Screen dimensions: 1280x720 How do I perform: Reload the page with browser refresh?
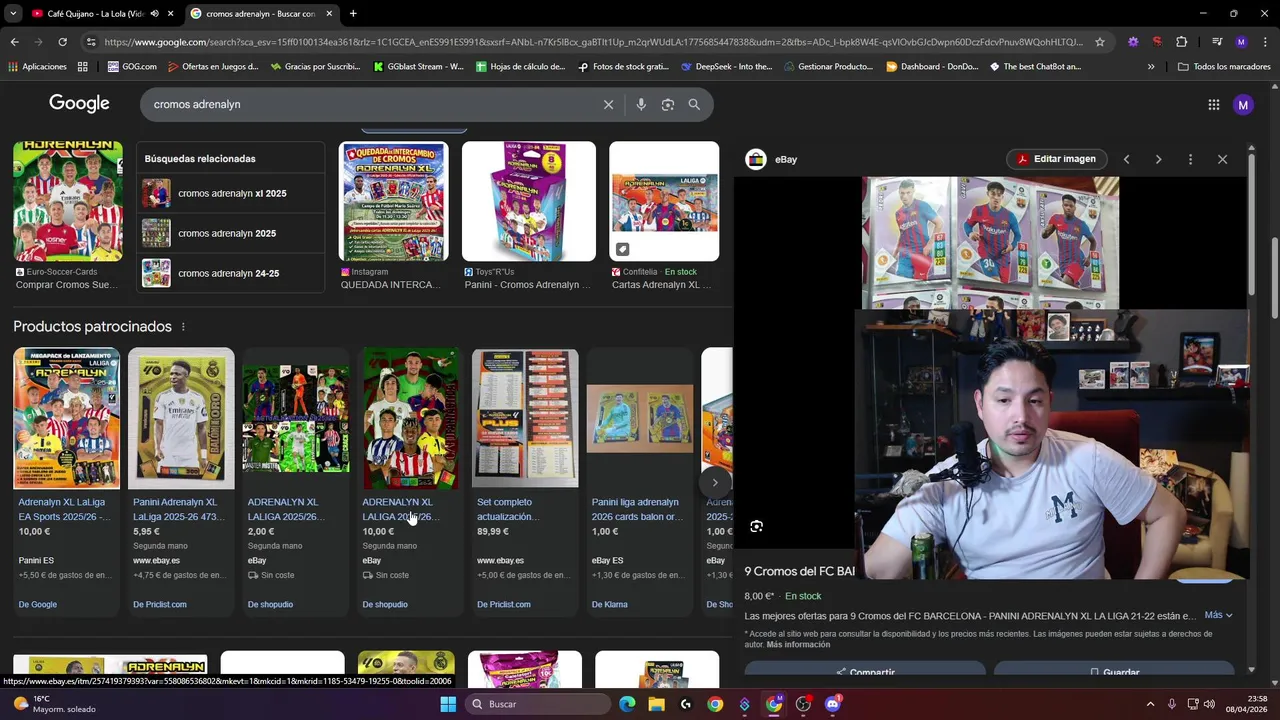(62, 42)
